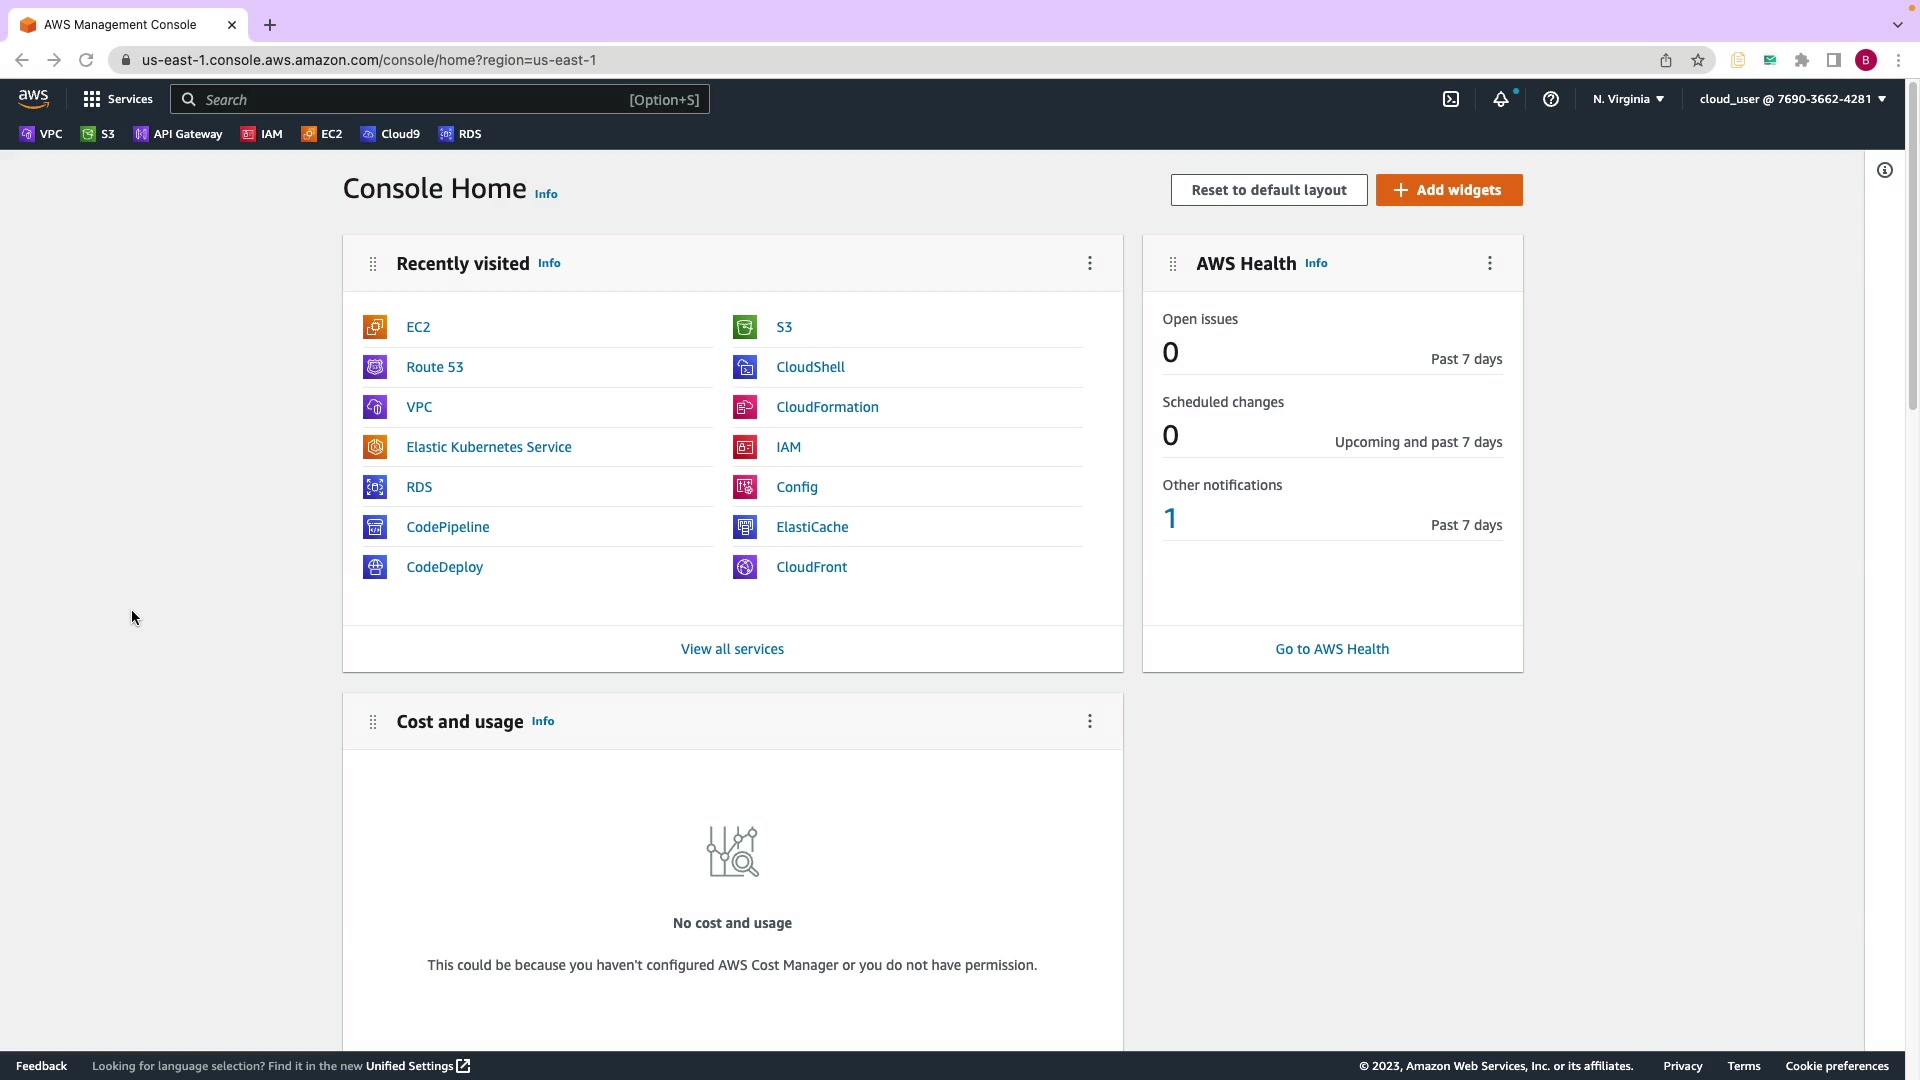
Task: Open the Cost and usage widget options
Action: 1090,721
